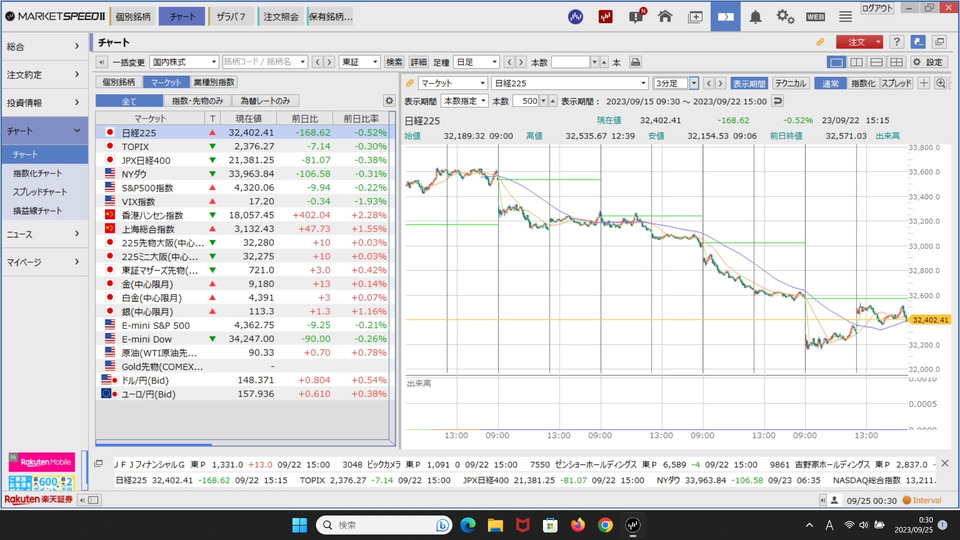Click the orange link icon beside 注文 button
Viewport: 960px width, 540px height.
(x=820, y=42)
